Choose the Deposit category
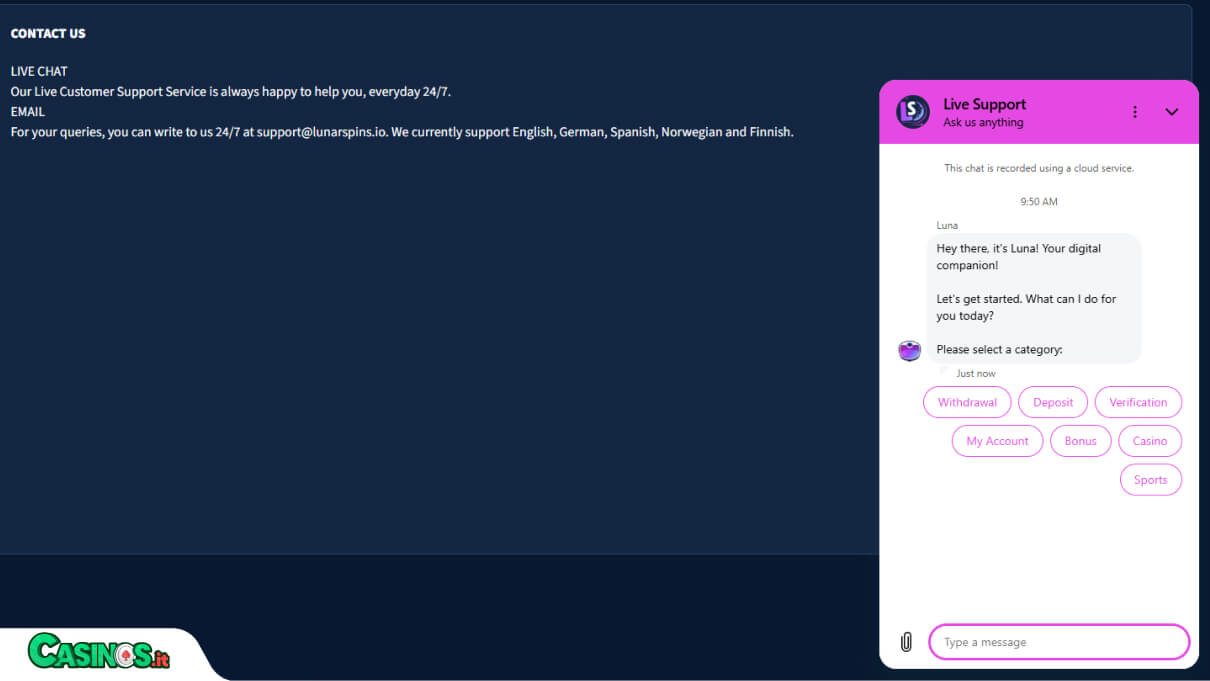This screenshot has width=1210, height=681. (x=1053, y=402)
